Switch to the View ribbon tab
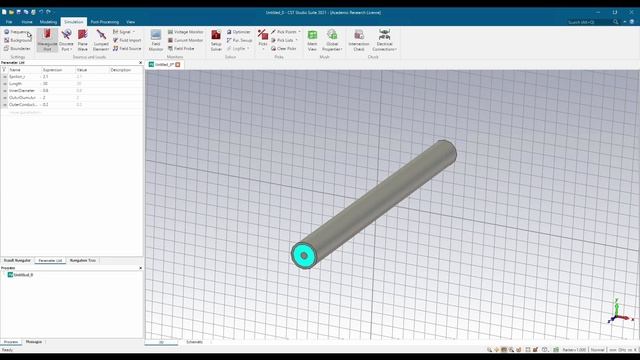Image resolution: width=640 pixels, height=360 pixels. [130, 22]
